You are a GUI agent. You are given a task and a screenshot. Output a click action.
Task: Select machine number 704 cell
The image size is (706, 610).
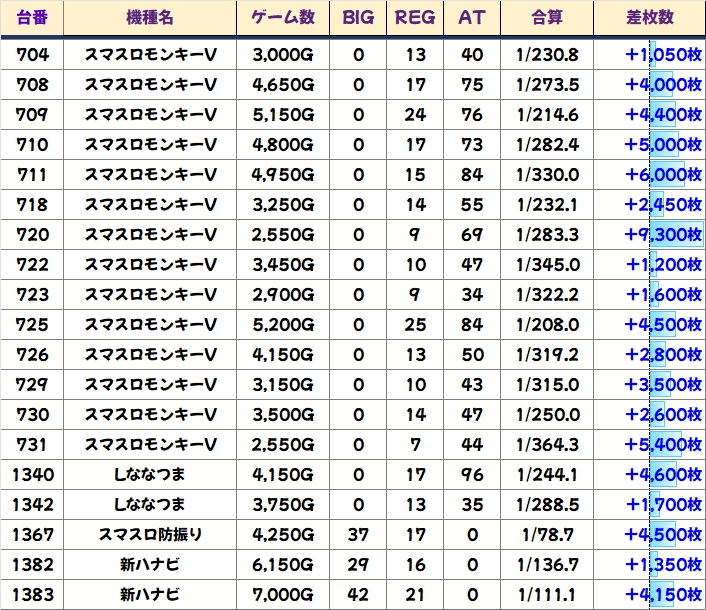tap(32, 55)
